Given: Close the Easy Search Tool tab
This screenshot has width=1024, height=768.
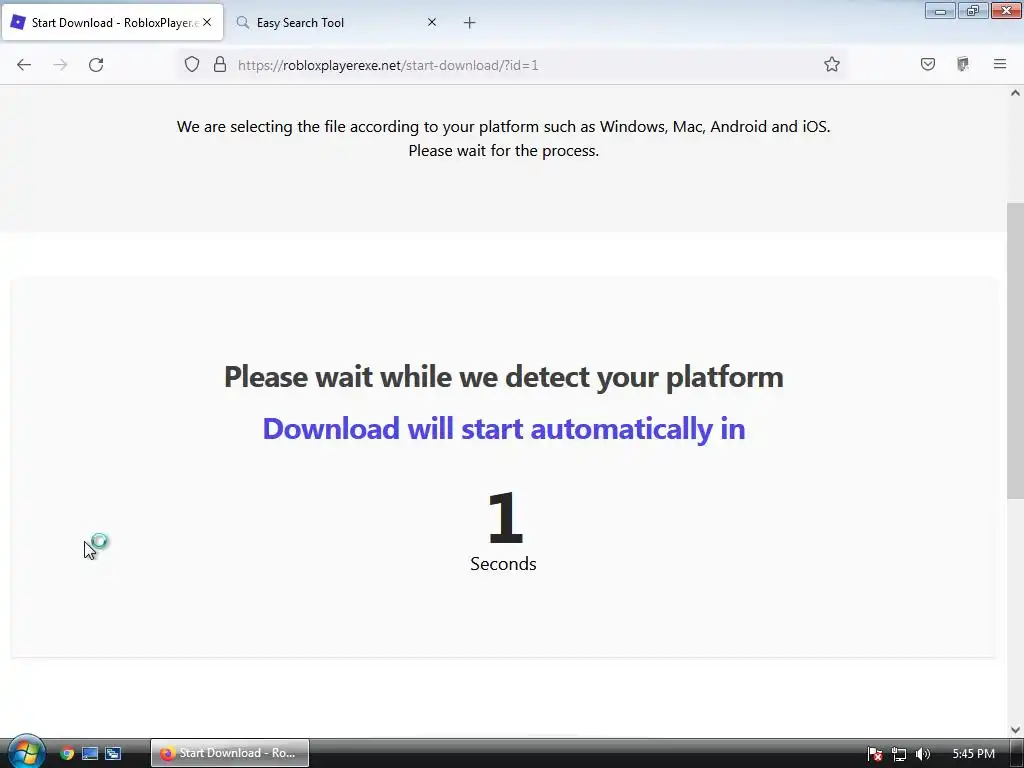Looking at the screenshot, I should coord(432,22).
